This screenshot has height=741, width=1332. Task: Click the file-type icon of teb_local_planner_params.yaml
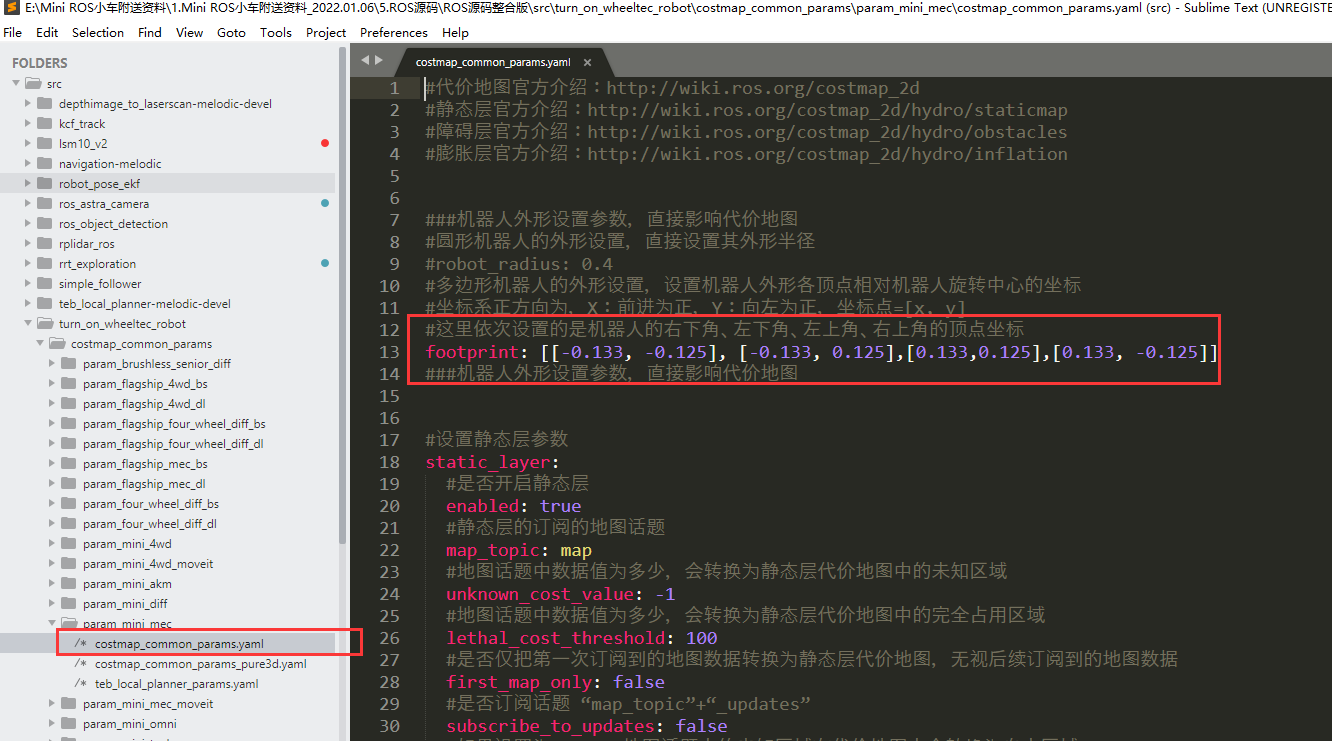pos(81,684)
